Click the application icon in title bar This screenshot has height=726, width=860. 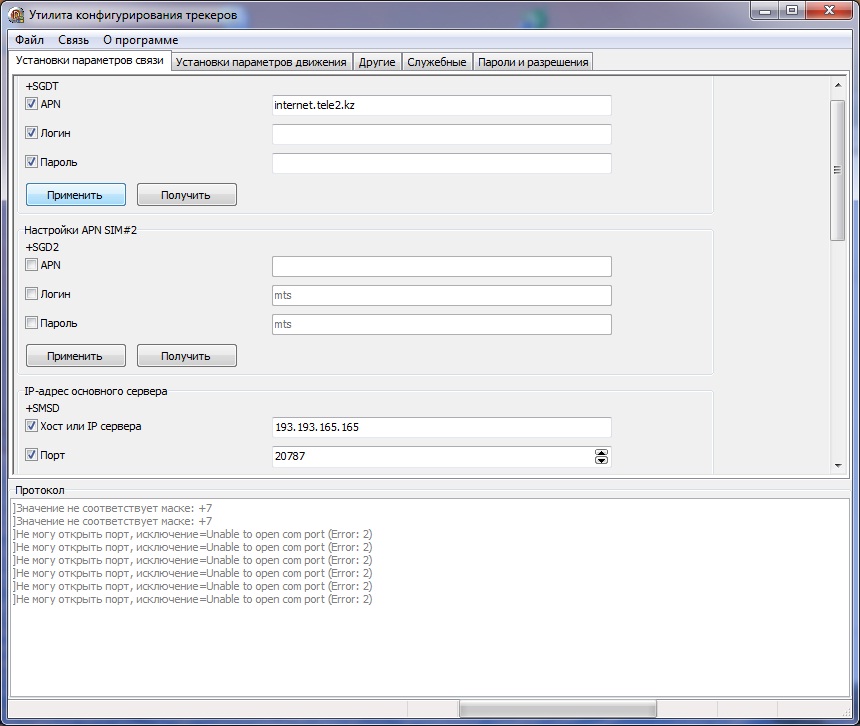click(x=16, y=16)
